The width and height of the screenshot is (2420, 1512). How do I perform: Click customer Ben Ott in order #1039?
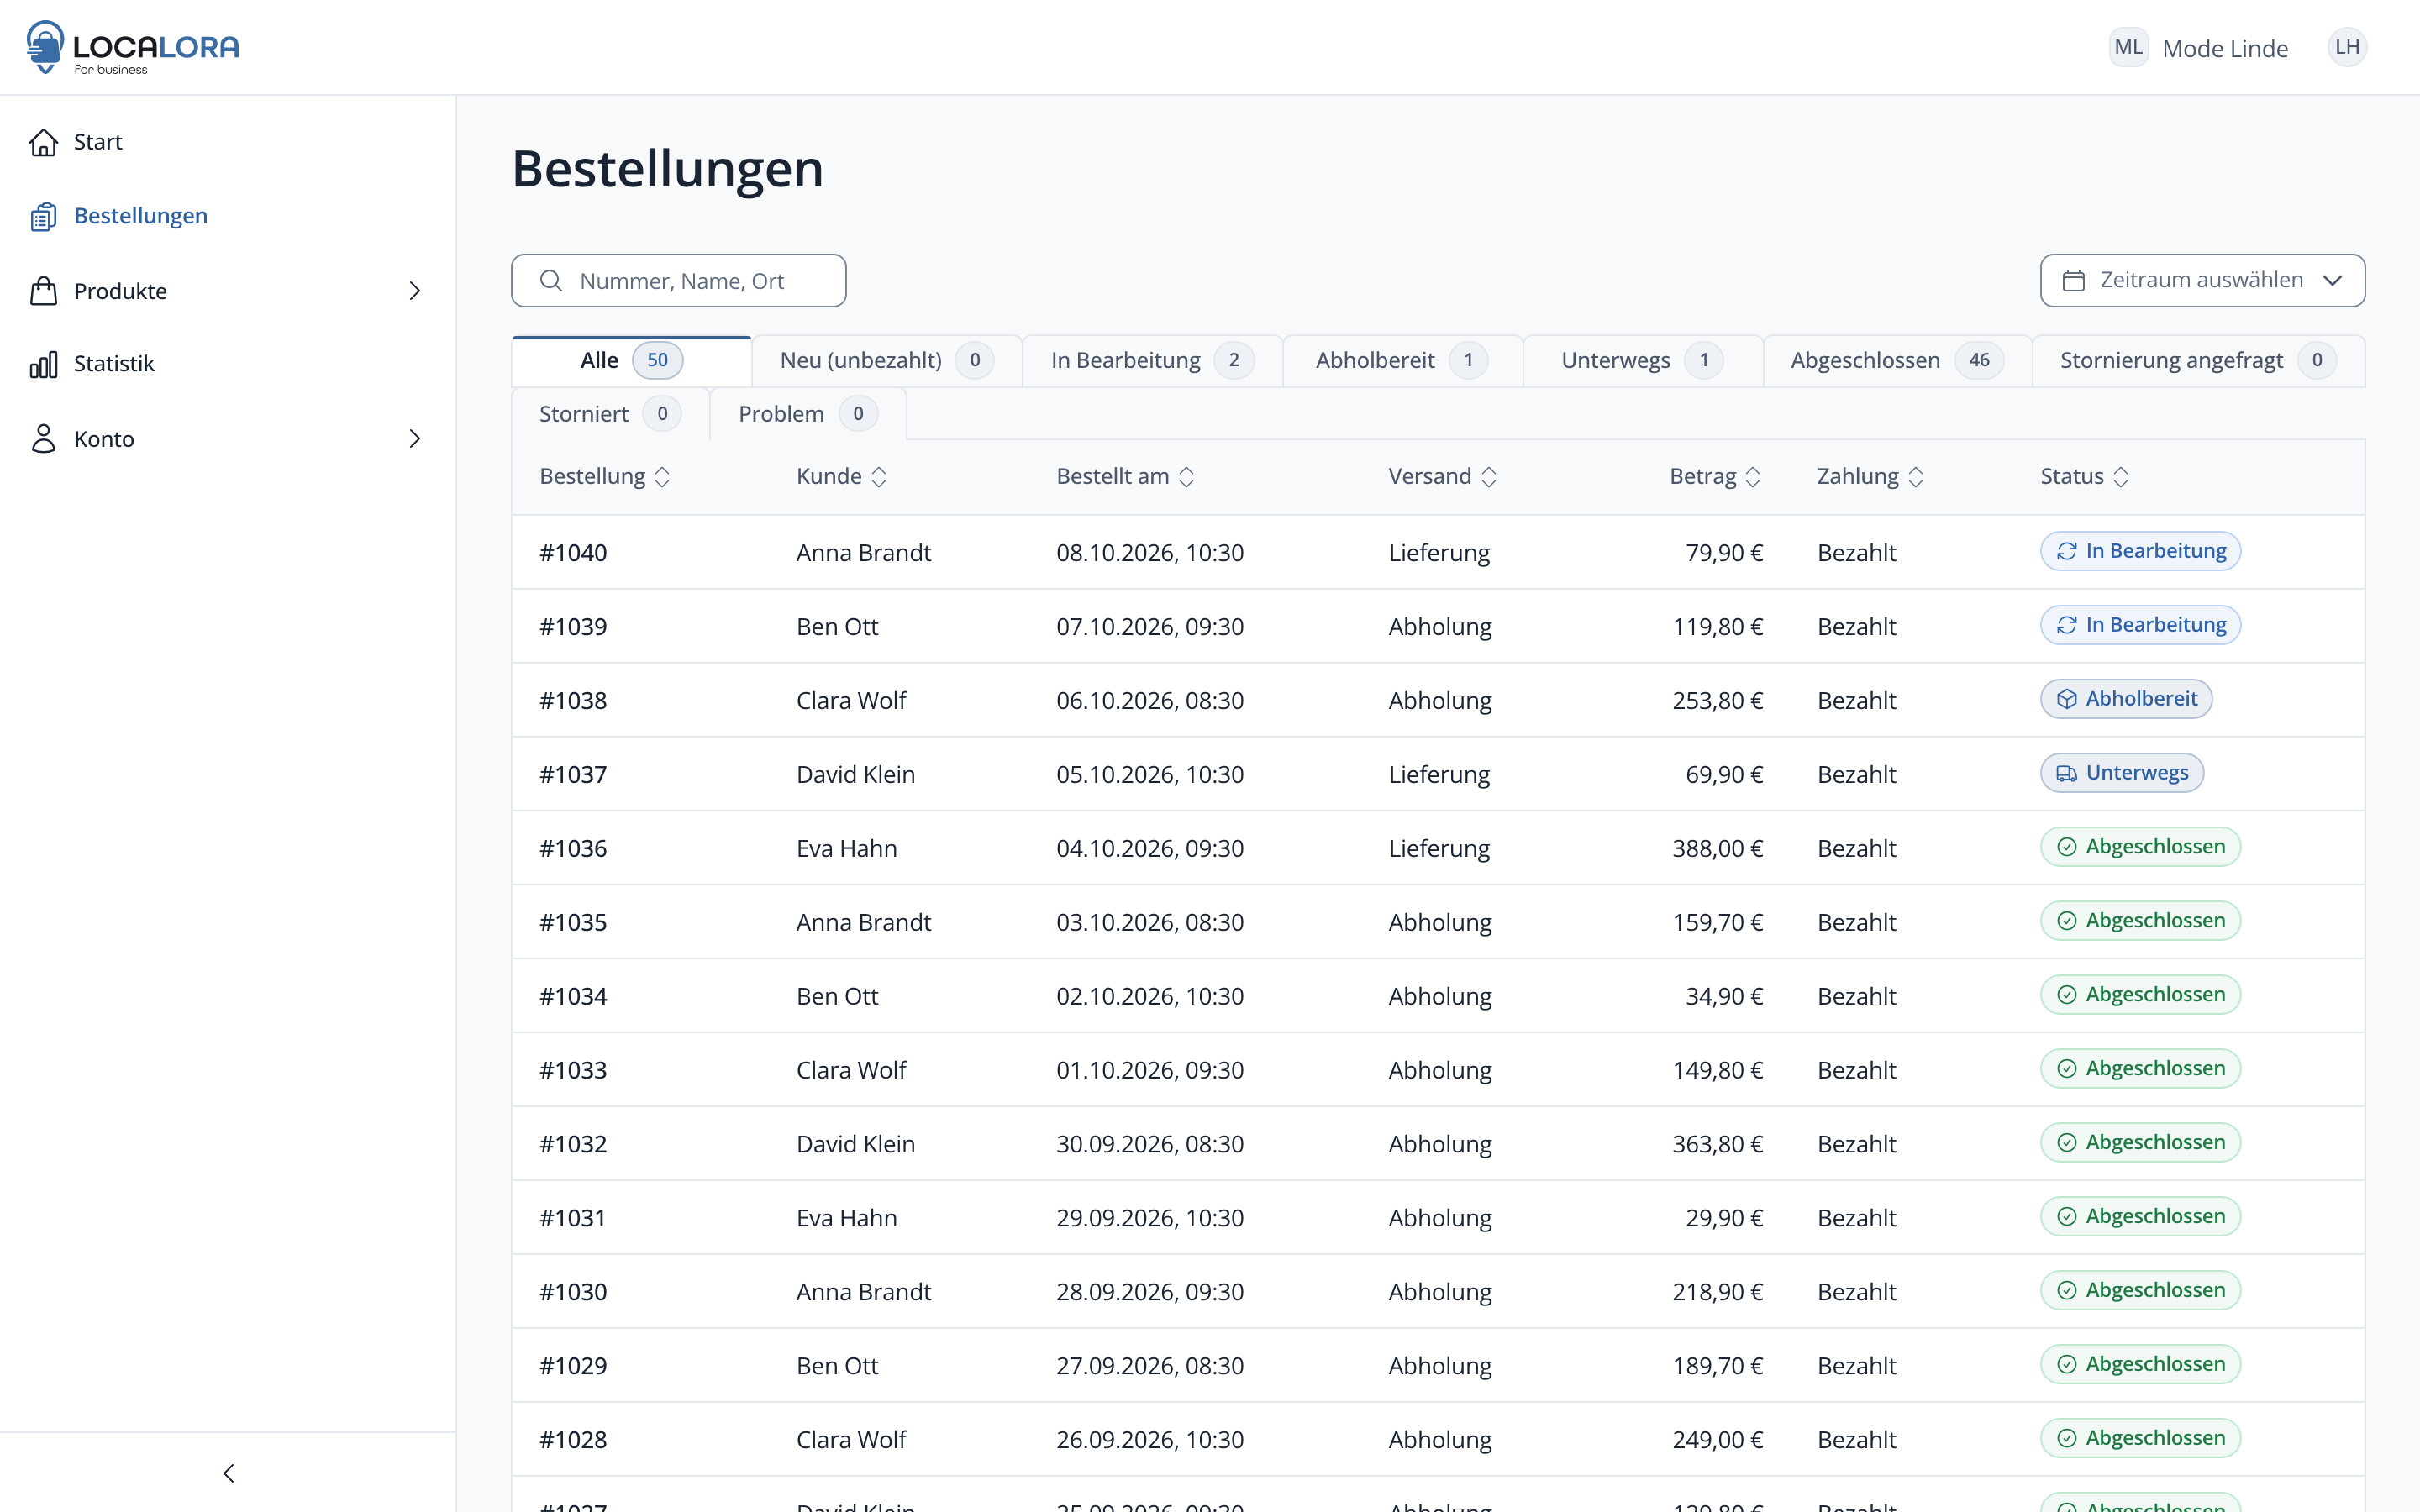point(837,626)
